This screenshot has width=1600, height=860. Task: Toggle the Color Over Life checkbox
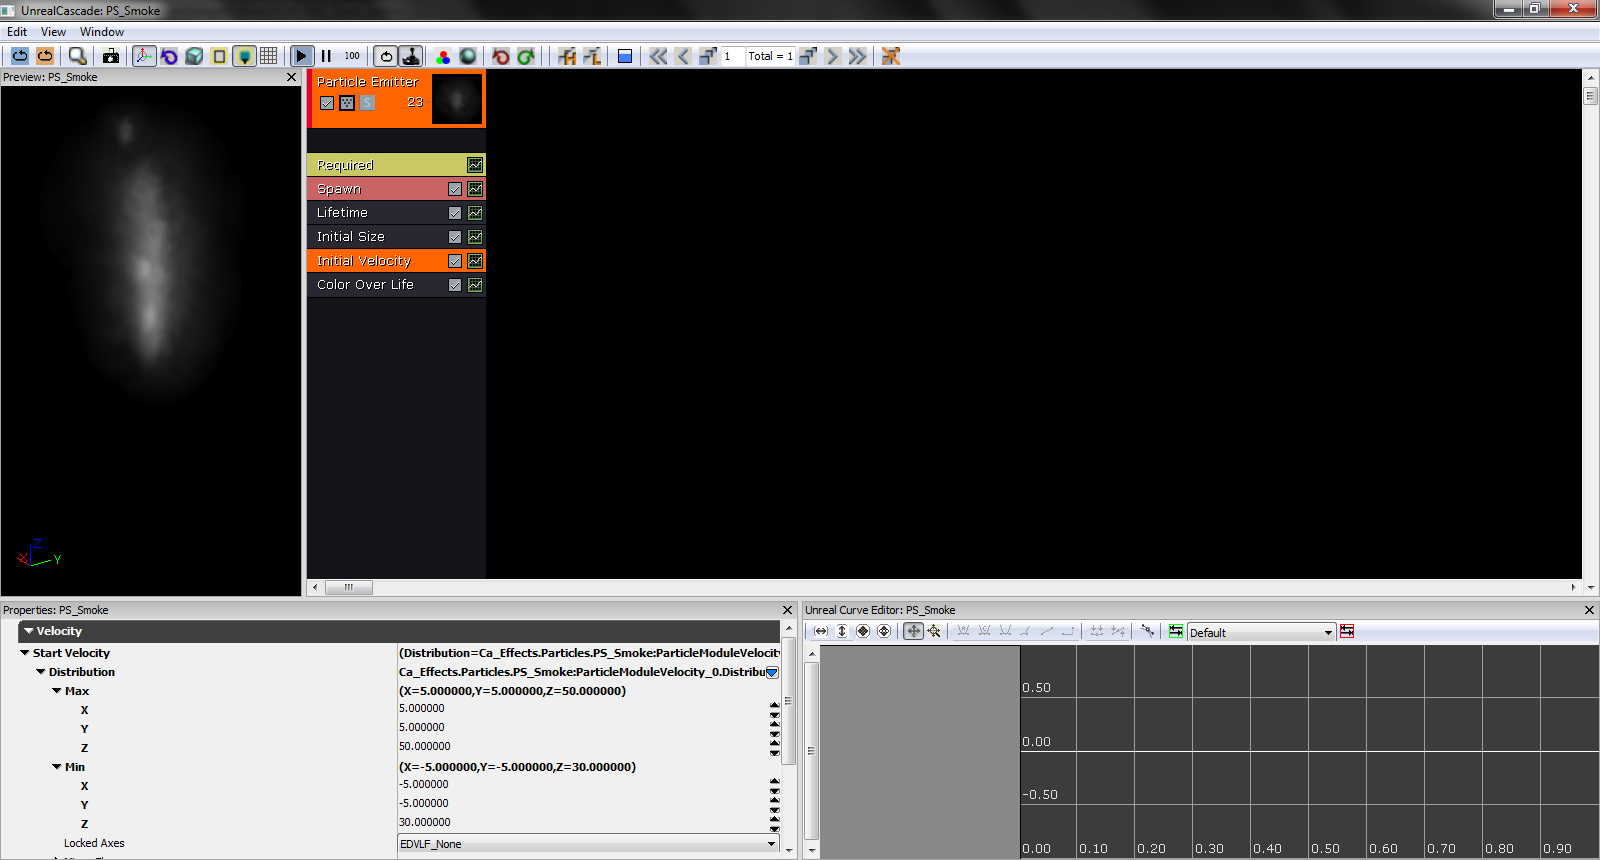[x=455, y=285]
